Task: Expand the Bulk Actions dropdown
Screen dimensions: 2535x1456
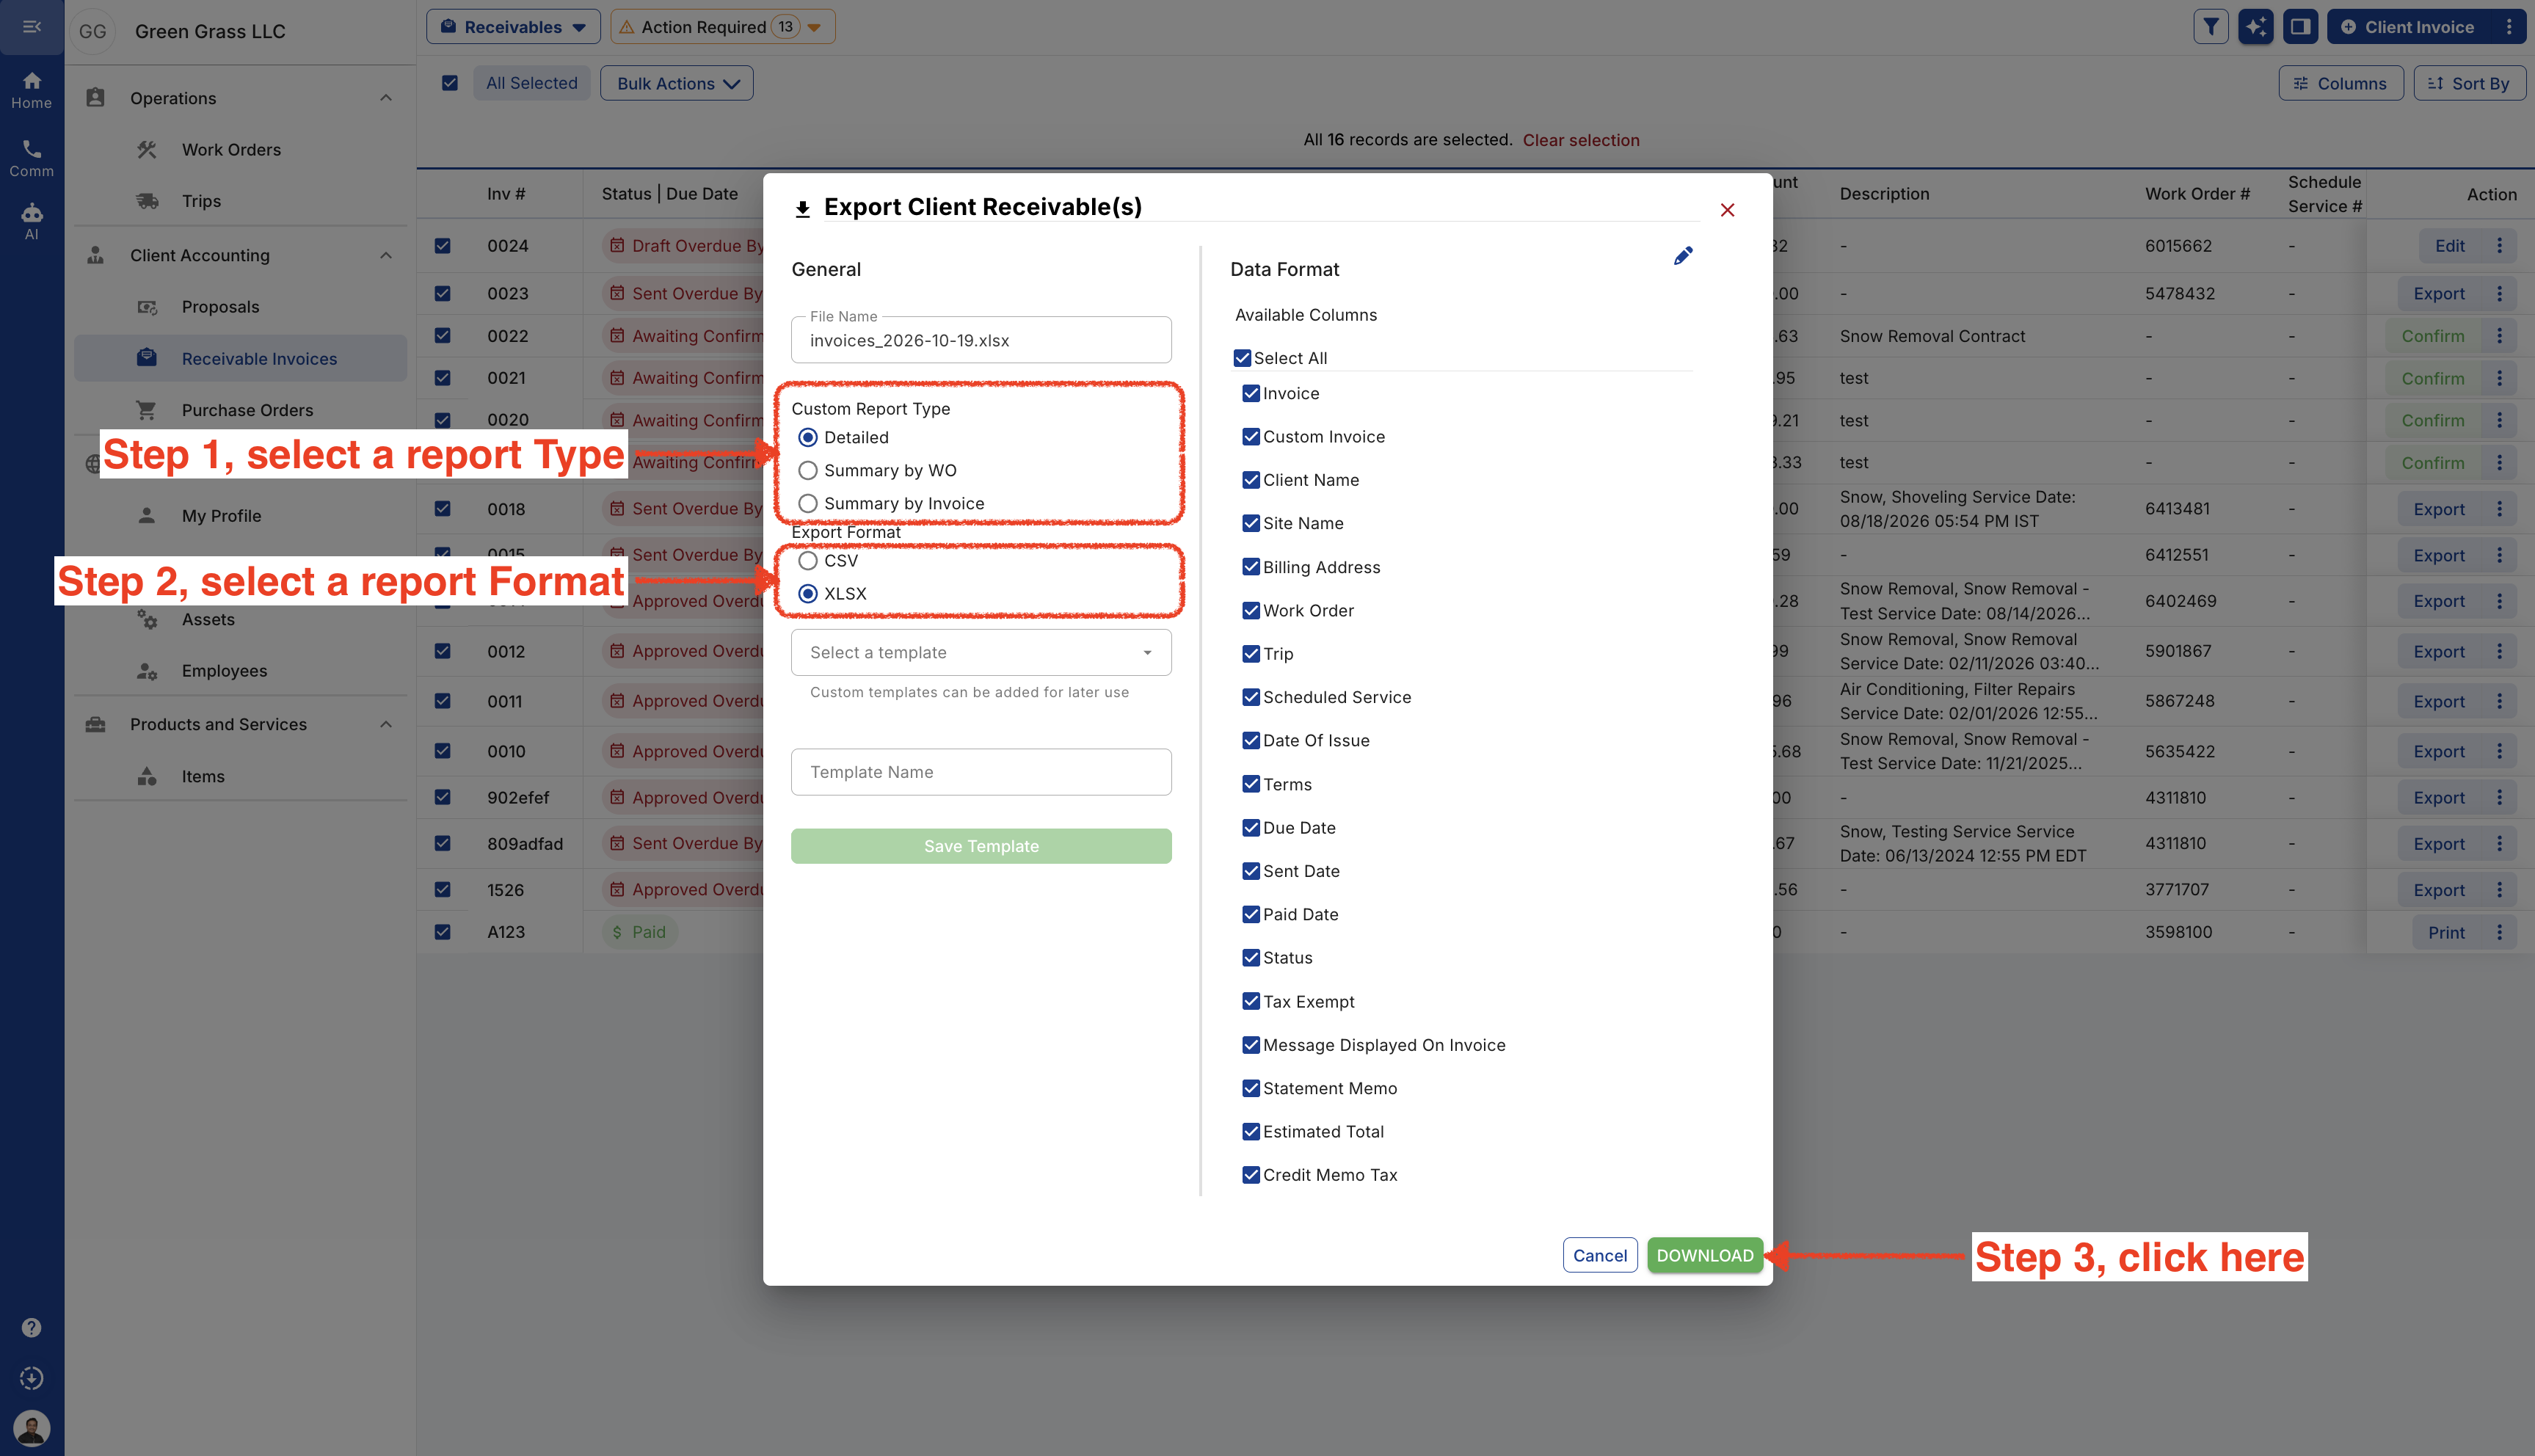Action: [677, 83]
